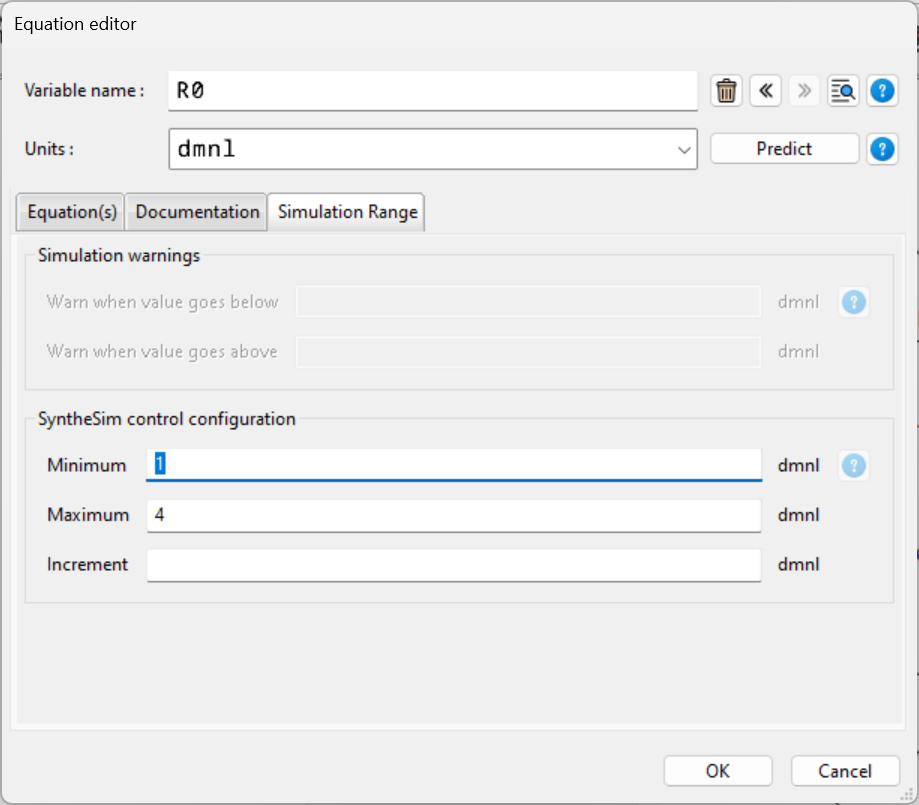Open help for Simulation warnings section
The image size is (919, 805).
(853, 302)
